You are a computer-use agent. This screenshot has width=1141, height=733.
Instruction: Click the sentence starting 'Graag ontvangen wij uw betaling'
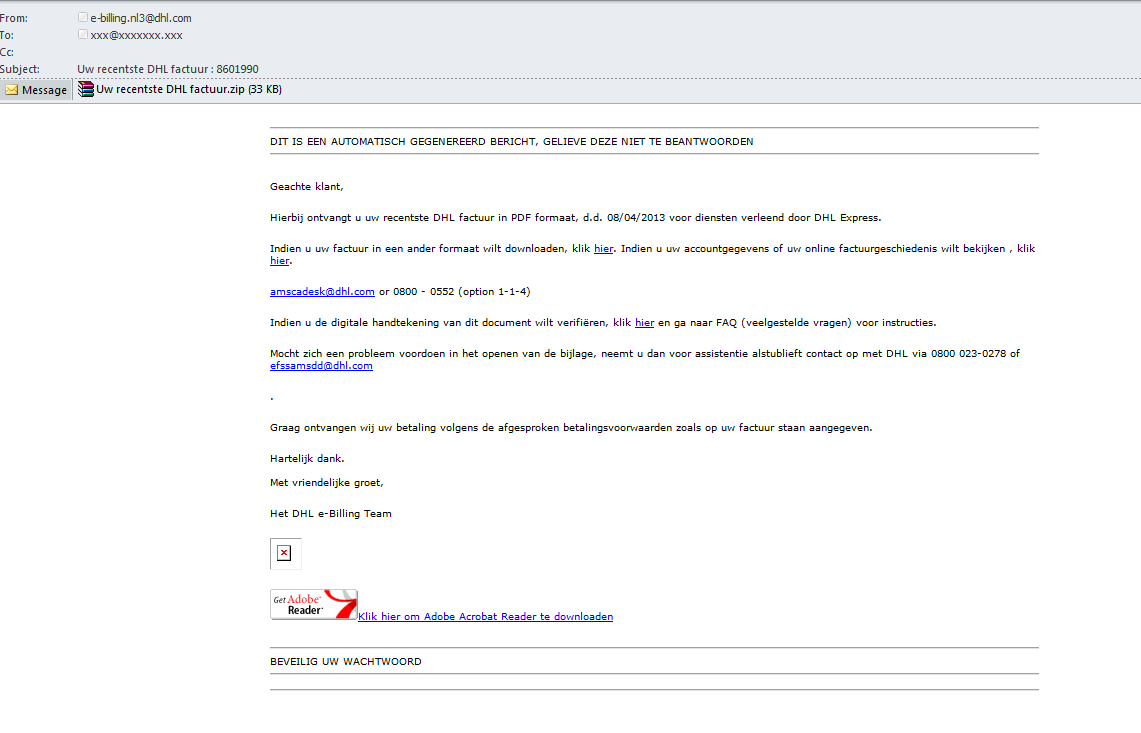tap(571, 428)
